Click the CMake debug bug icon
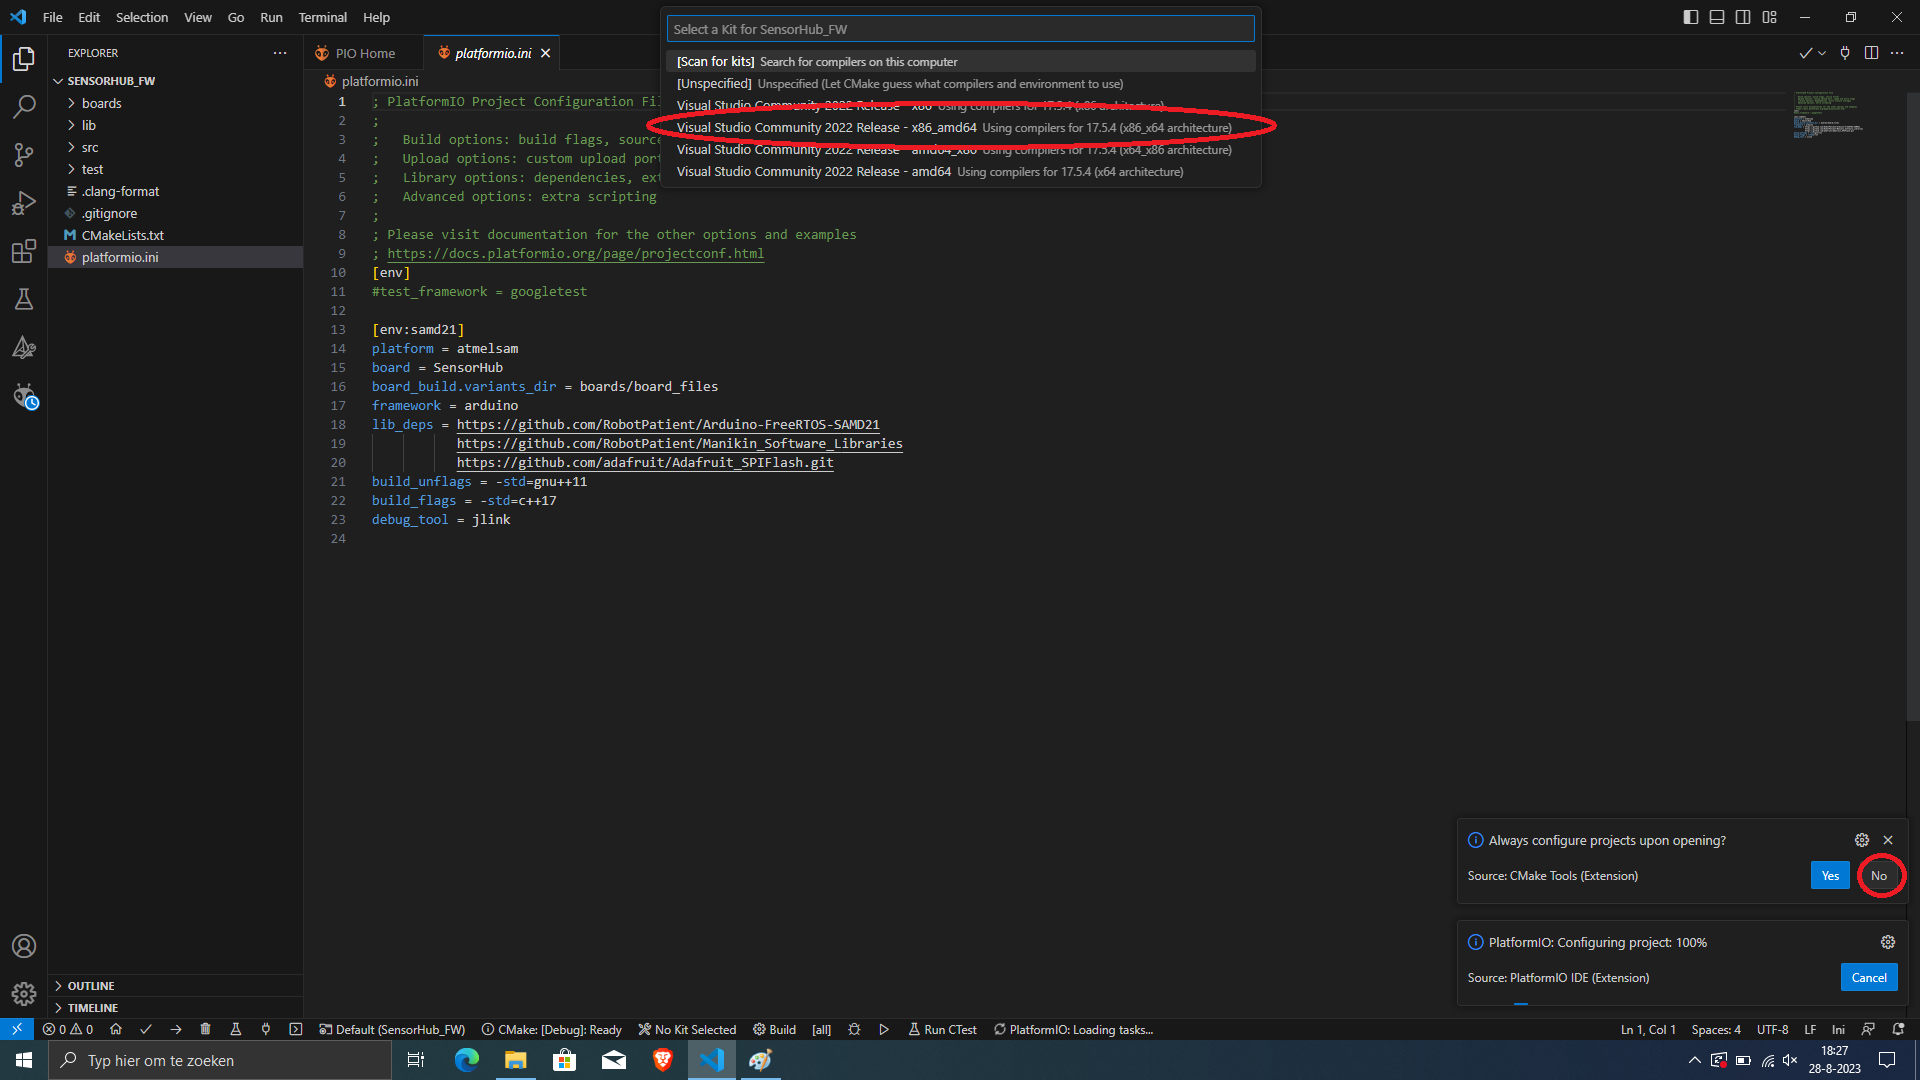 (854, 1029)
